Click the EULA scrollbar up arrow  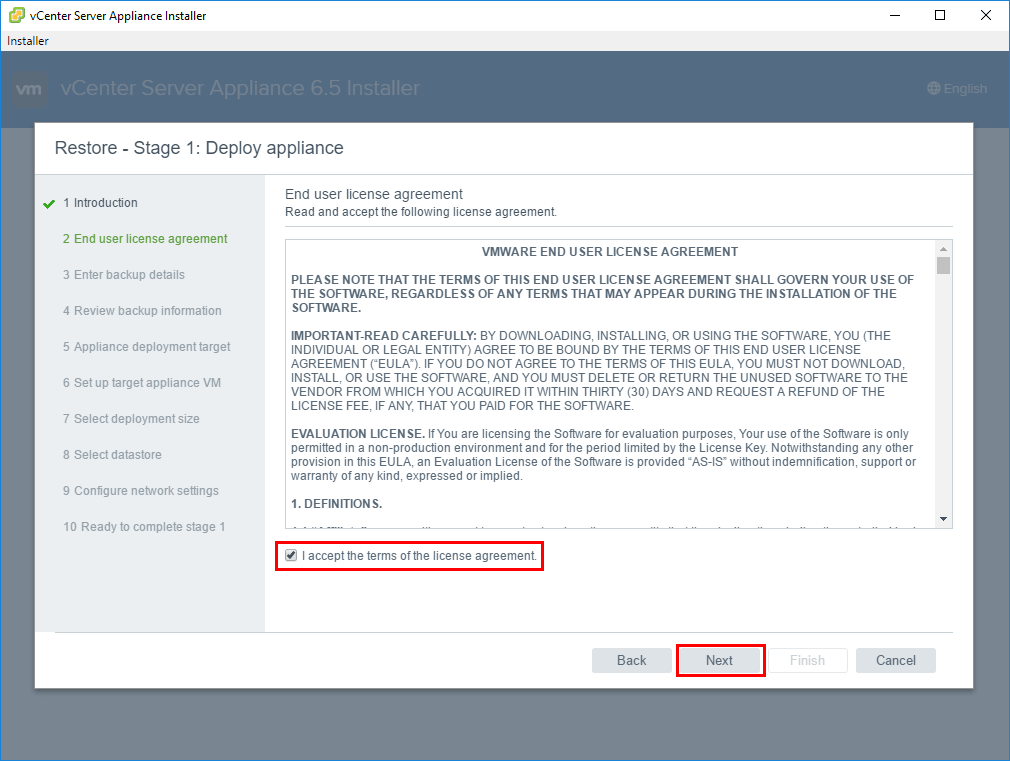pyautogui.click(x=944, y=249)
